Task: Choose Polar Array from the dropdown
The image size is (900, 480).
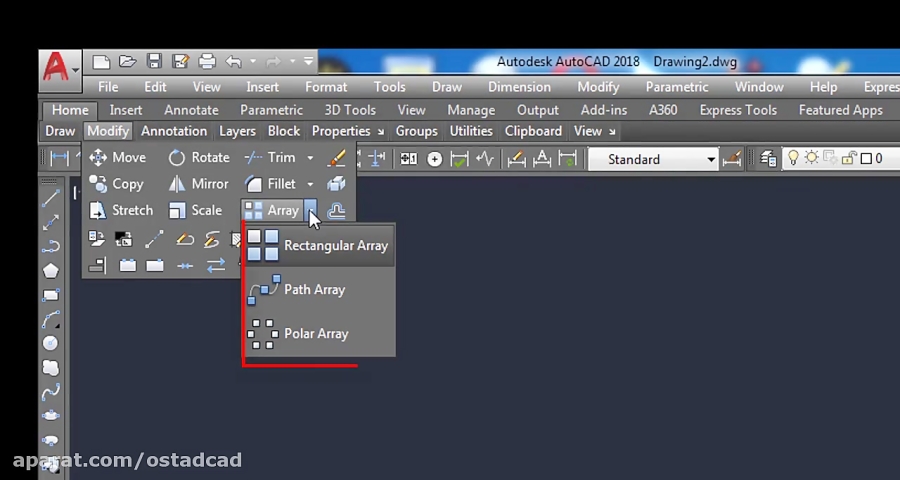Action: [319, 334]
